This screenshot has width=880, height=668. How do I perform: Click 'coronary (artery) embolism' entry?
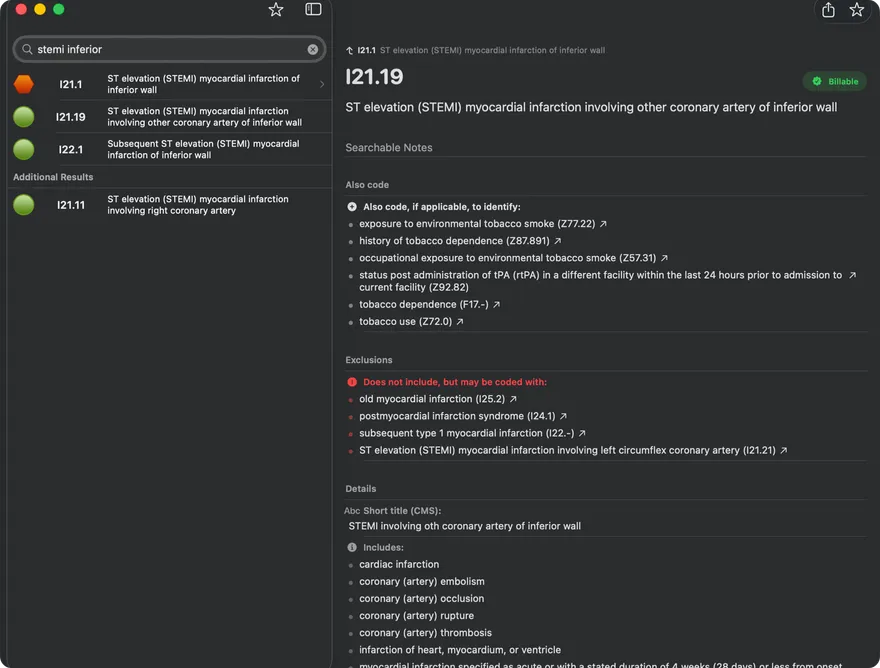pos(421,582)
